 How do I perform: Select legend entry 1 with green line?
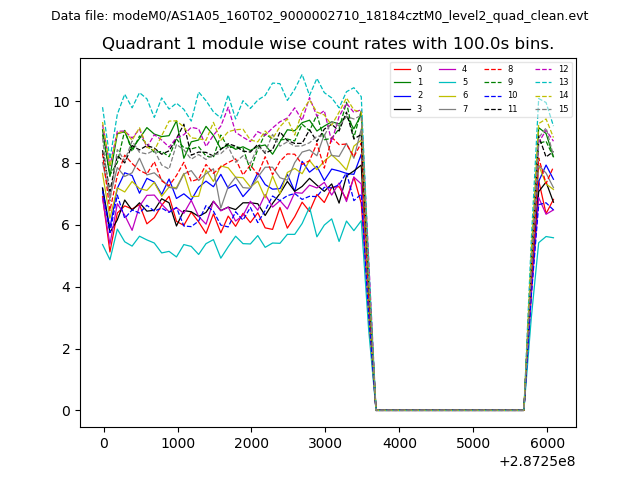pos(408,82)
